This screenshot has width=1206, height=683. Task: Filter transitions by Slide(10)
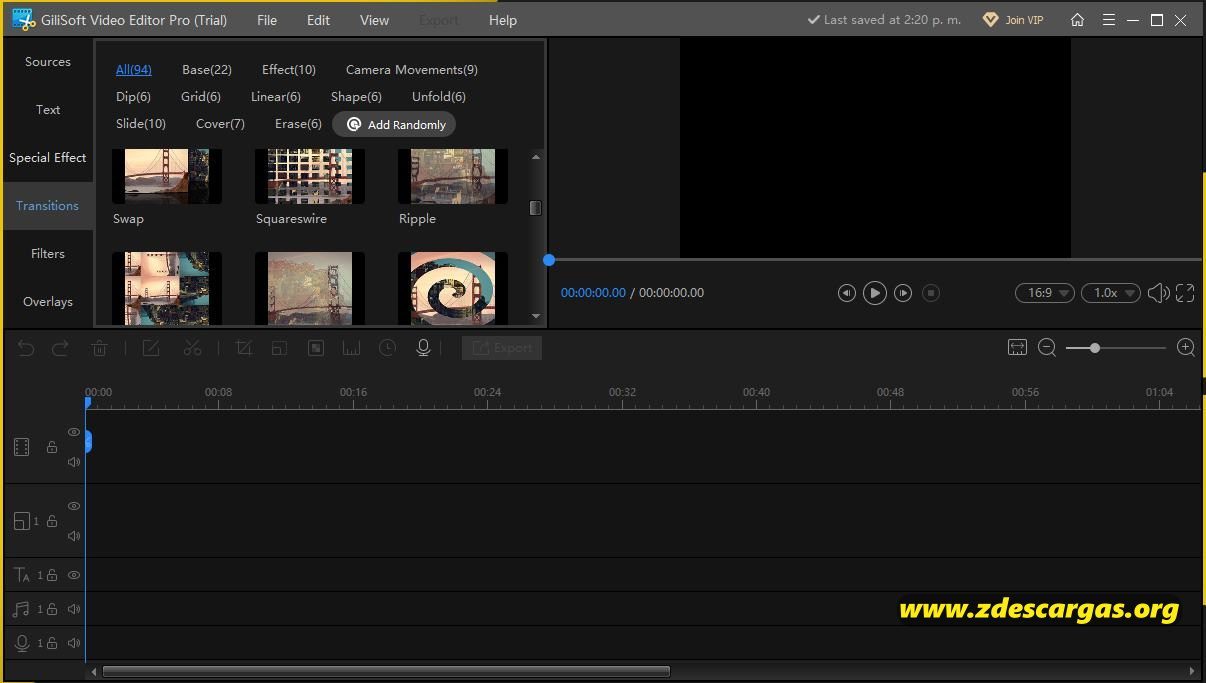(141, 124)
